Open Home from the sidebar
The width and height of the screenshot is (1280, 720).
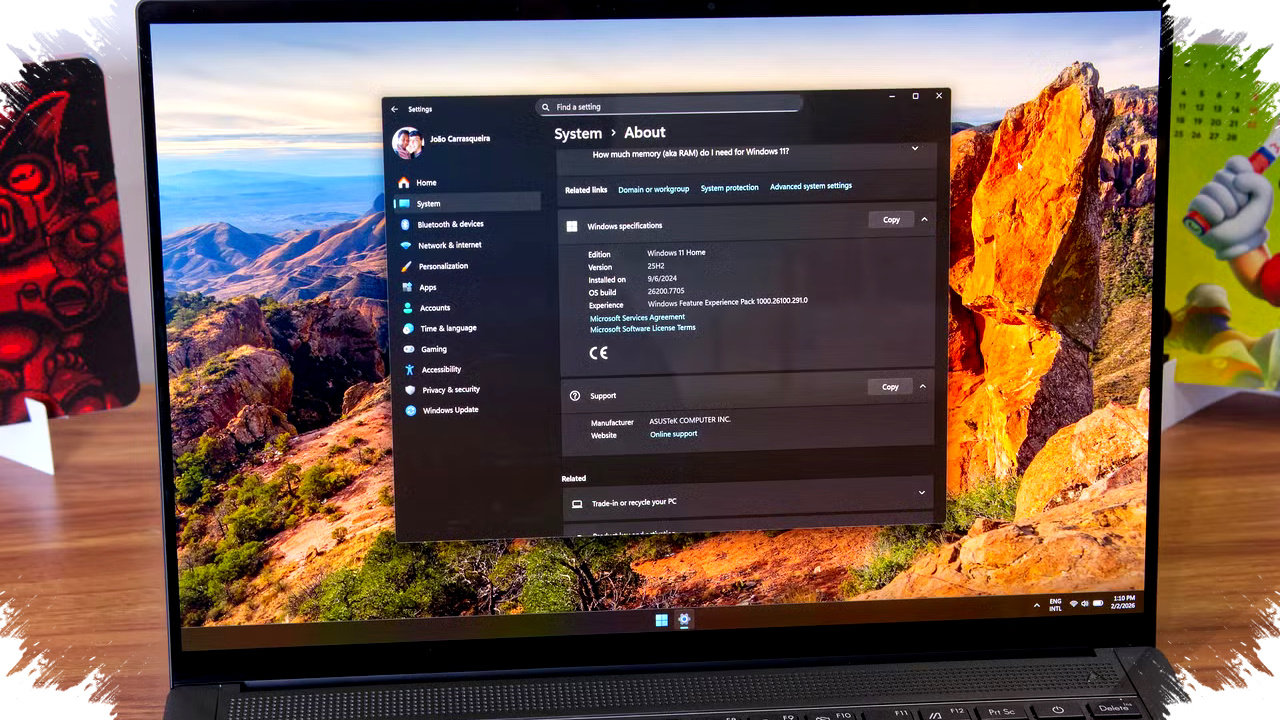pyautogui.click(x=426, y=183)
